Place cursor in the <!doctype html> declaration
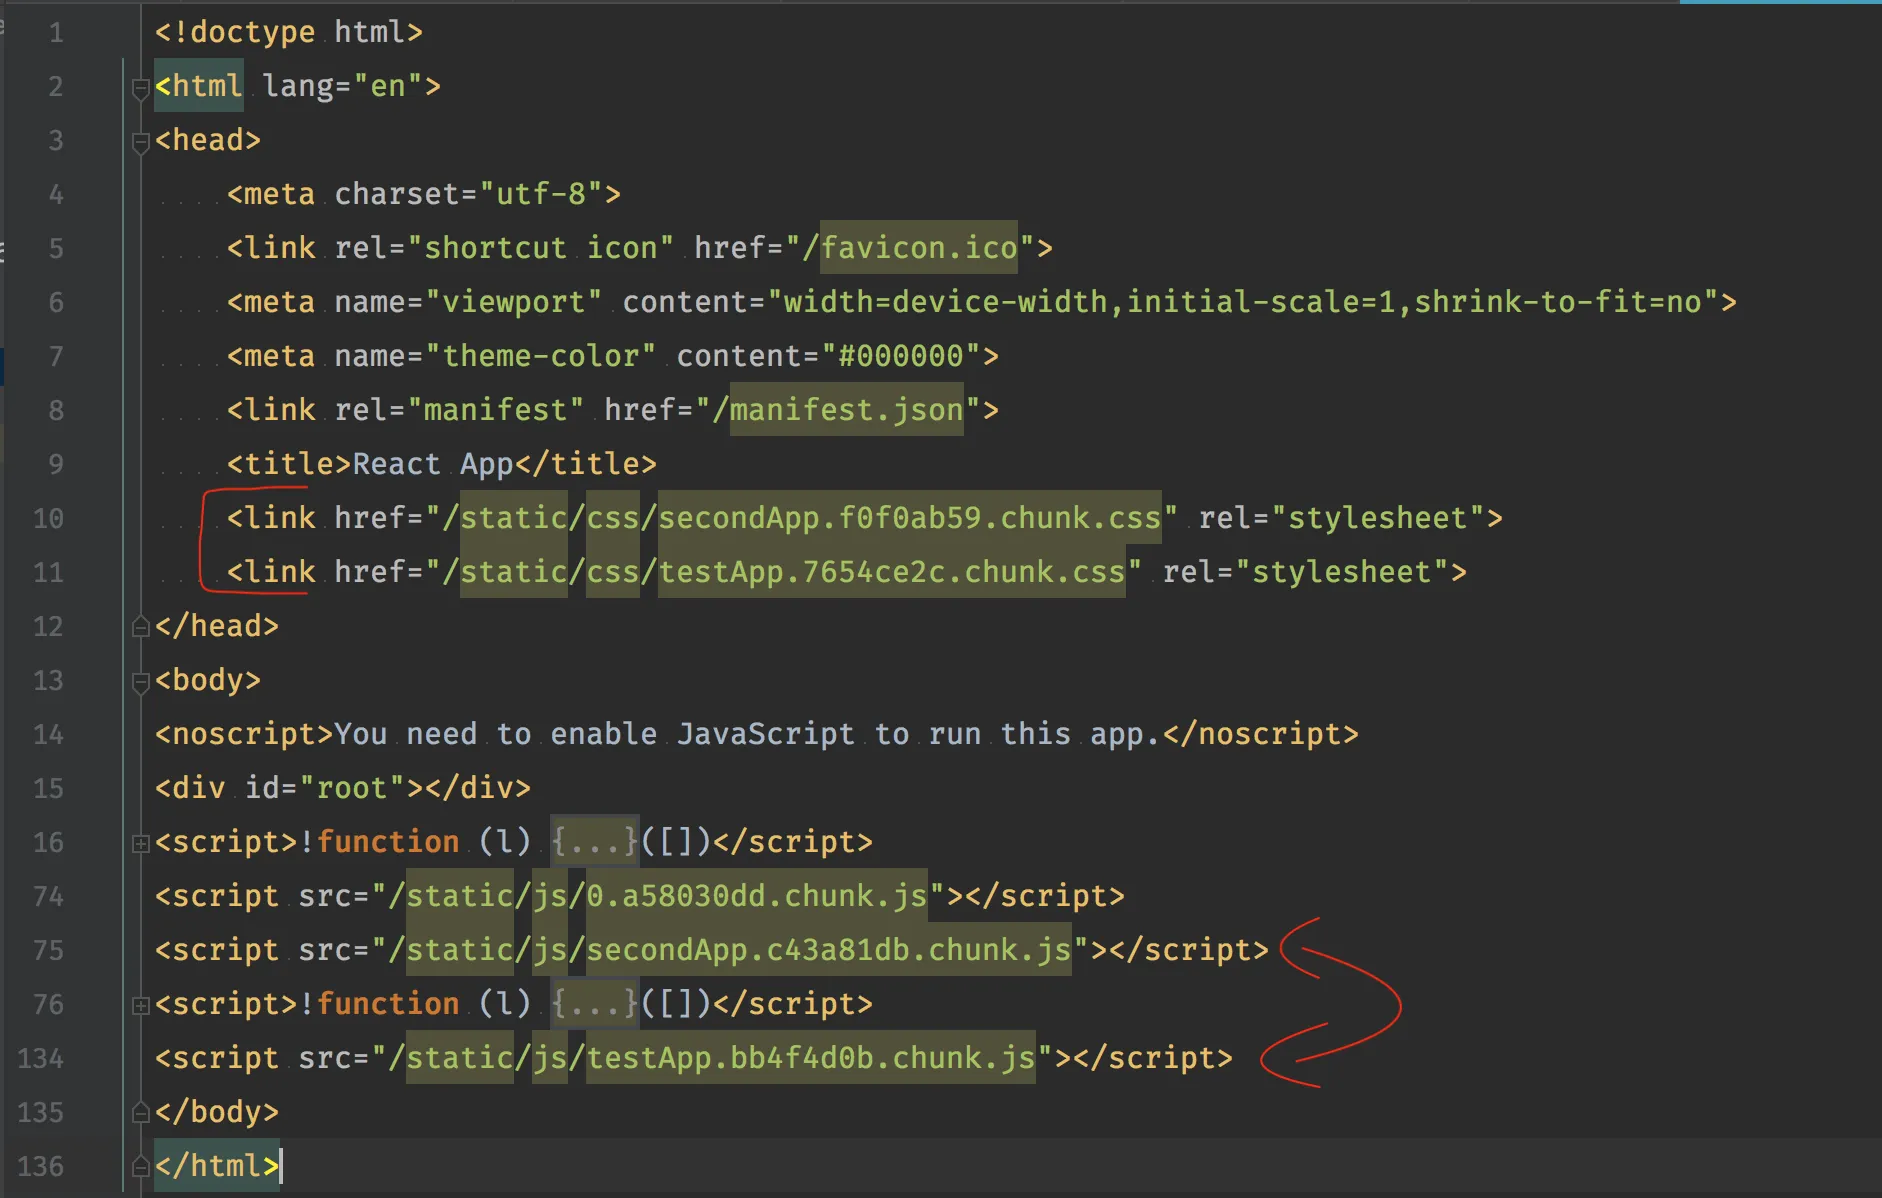 pos(289,32)
